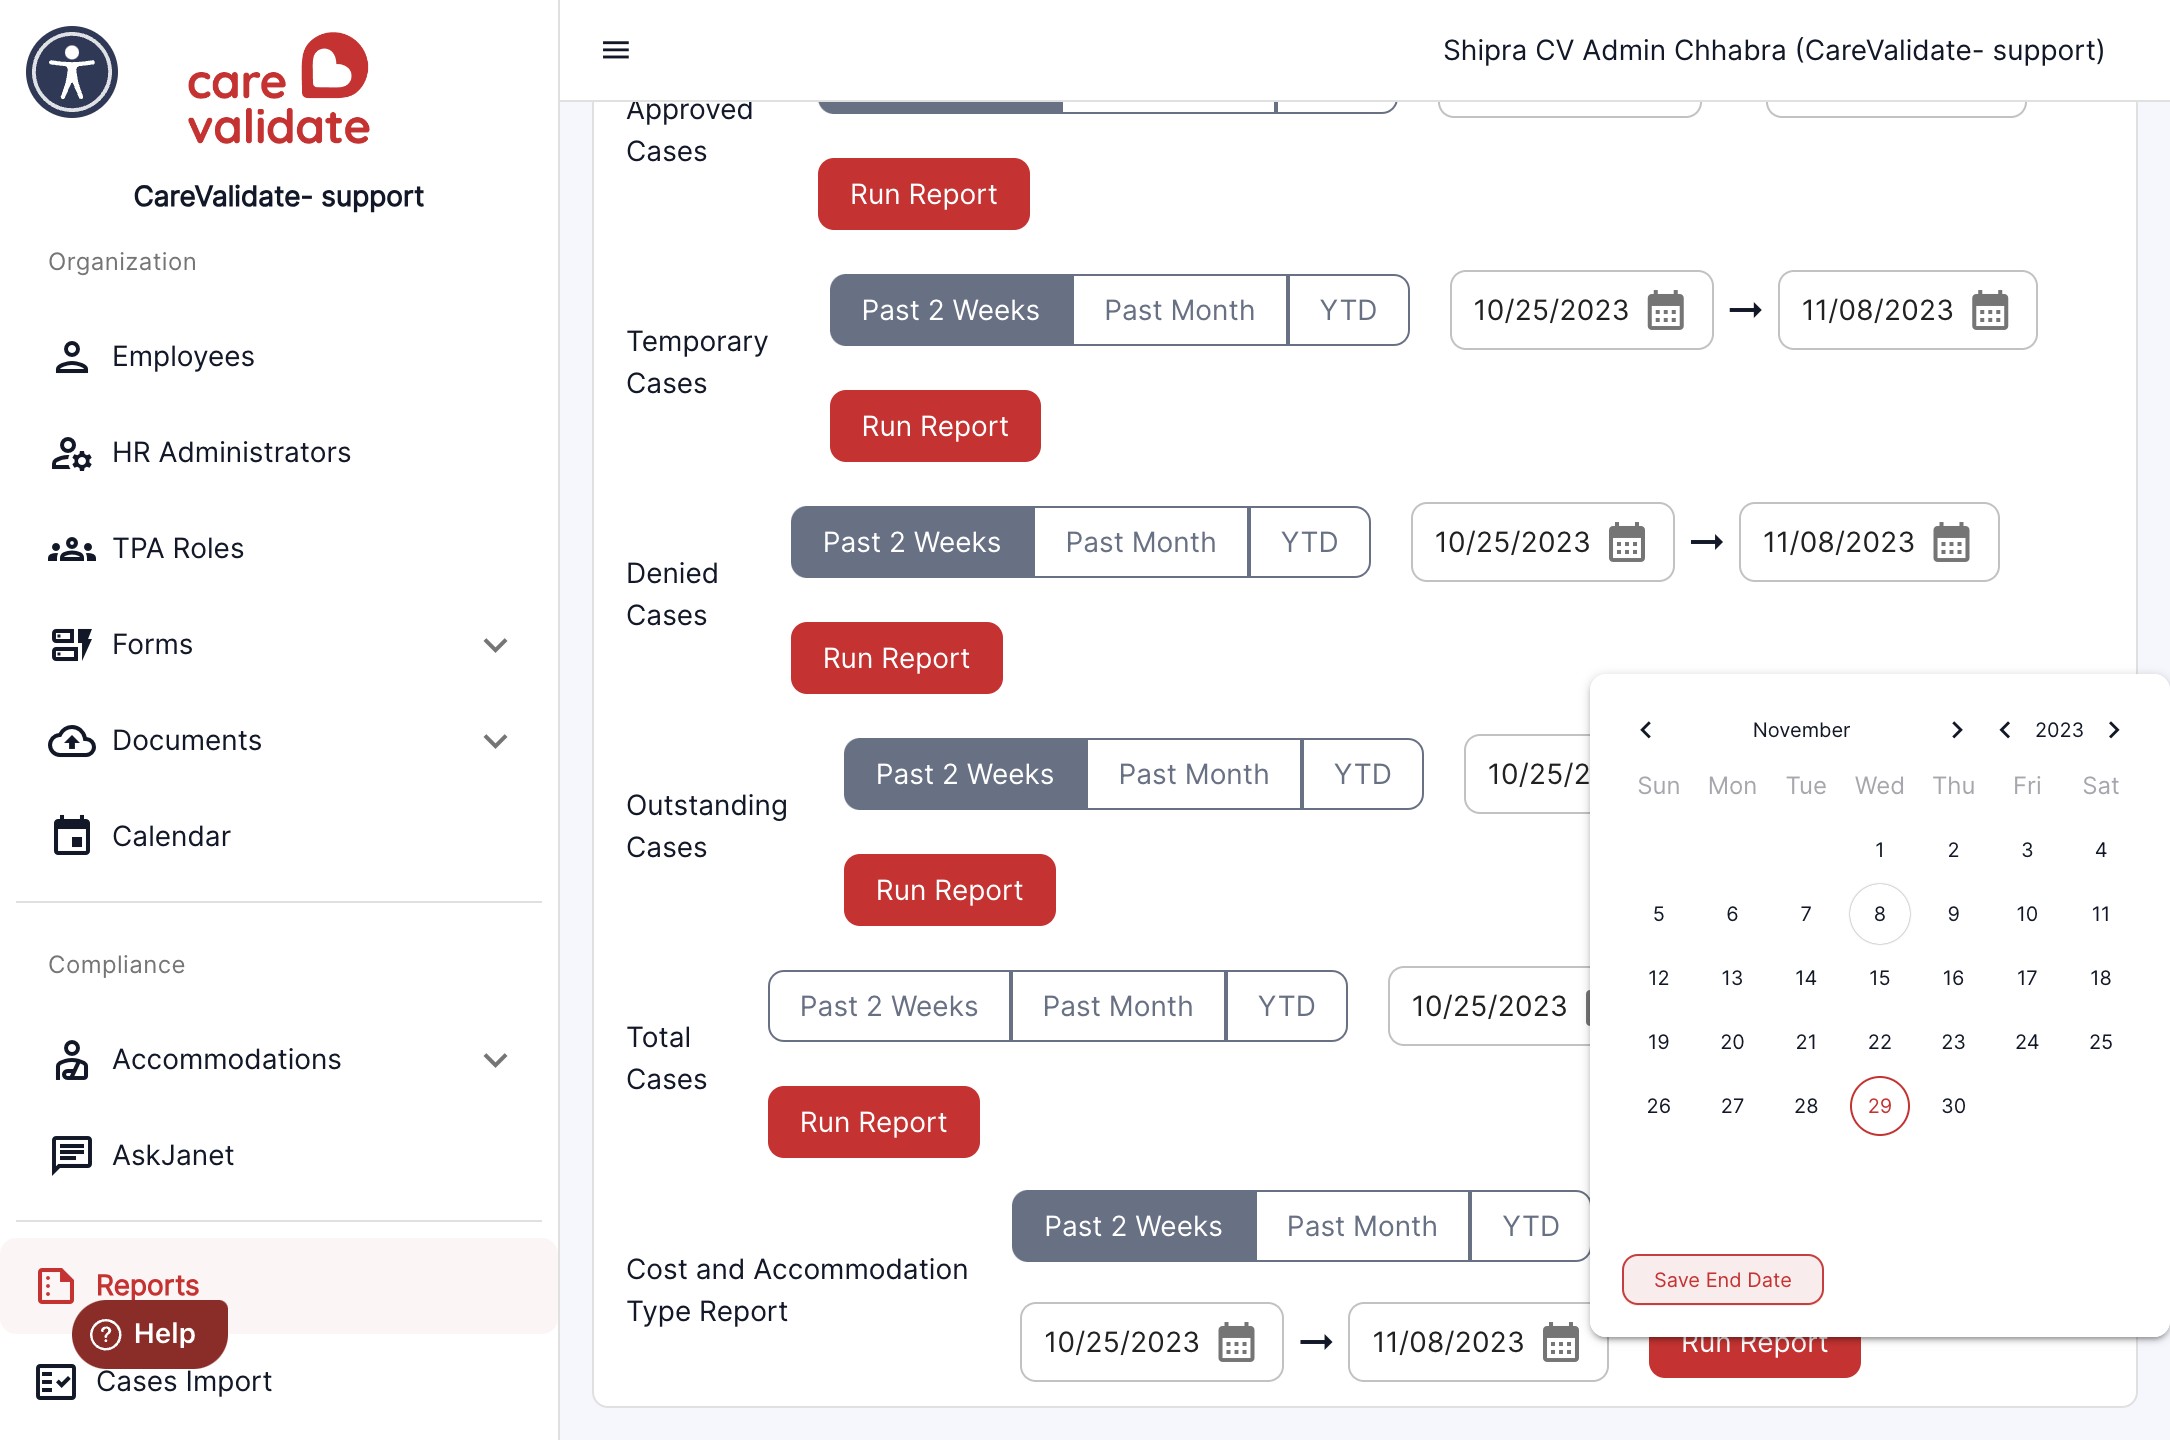Select Past Month for Outstanding Cases

[x=1194, y=774]
